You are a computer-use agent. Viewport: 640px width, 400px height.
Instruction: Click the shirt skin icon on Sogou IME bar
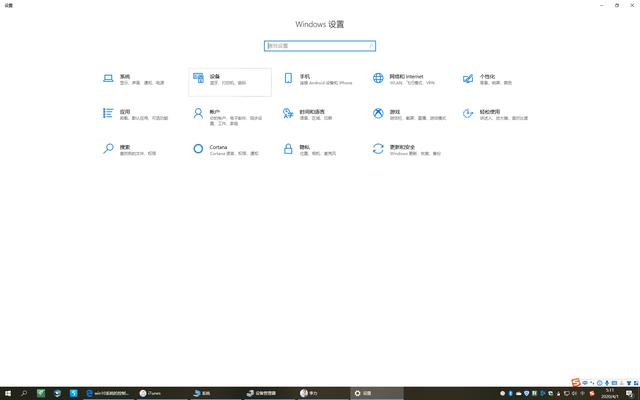[629, 383]
